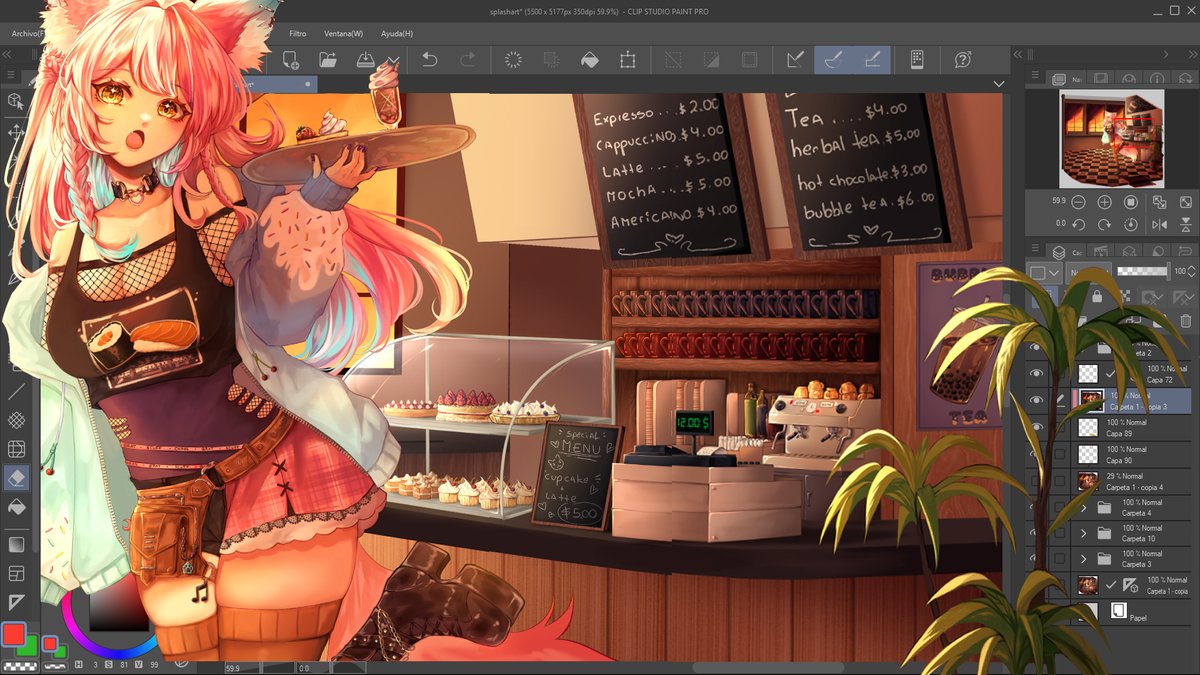The width and height of the screenshot is (1200, 675).
Task: Toggle visibility of Capa 89
Action: pos(1037,426)
